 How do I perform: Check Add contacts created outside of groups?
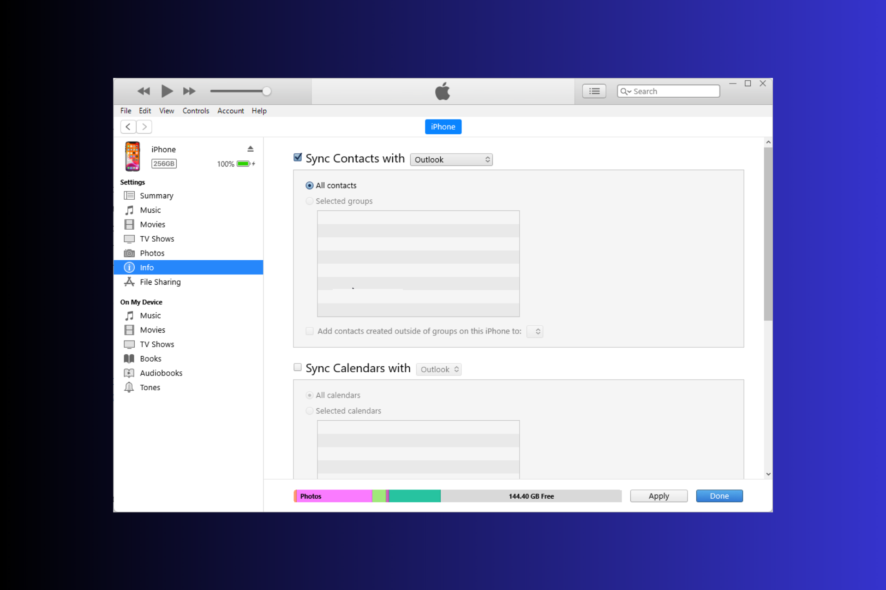310,331
